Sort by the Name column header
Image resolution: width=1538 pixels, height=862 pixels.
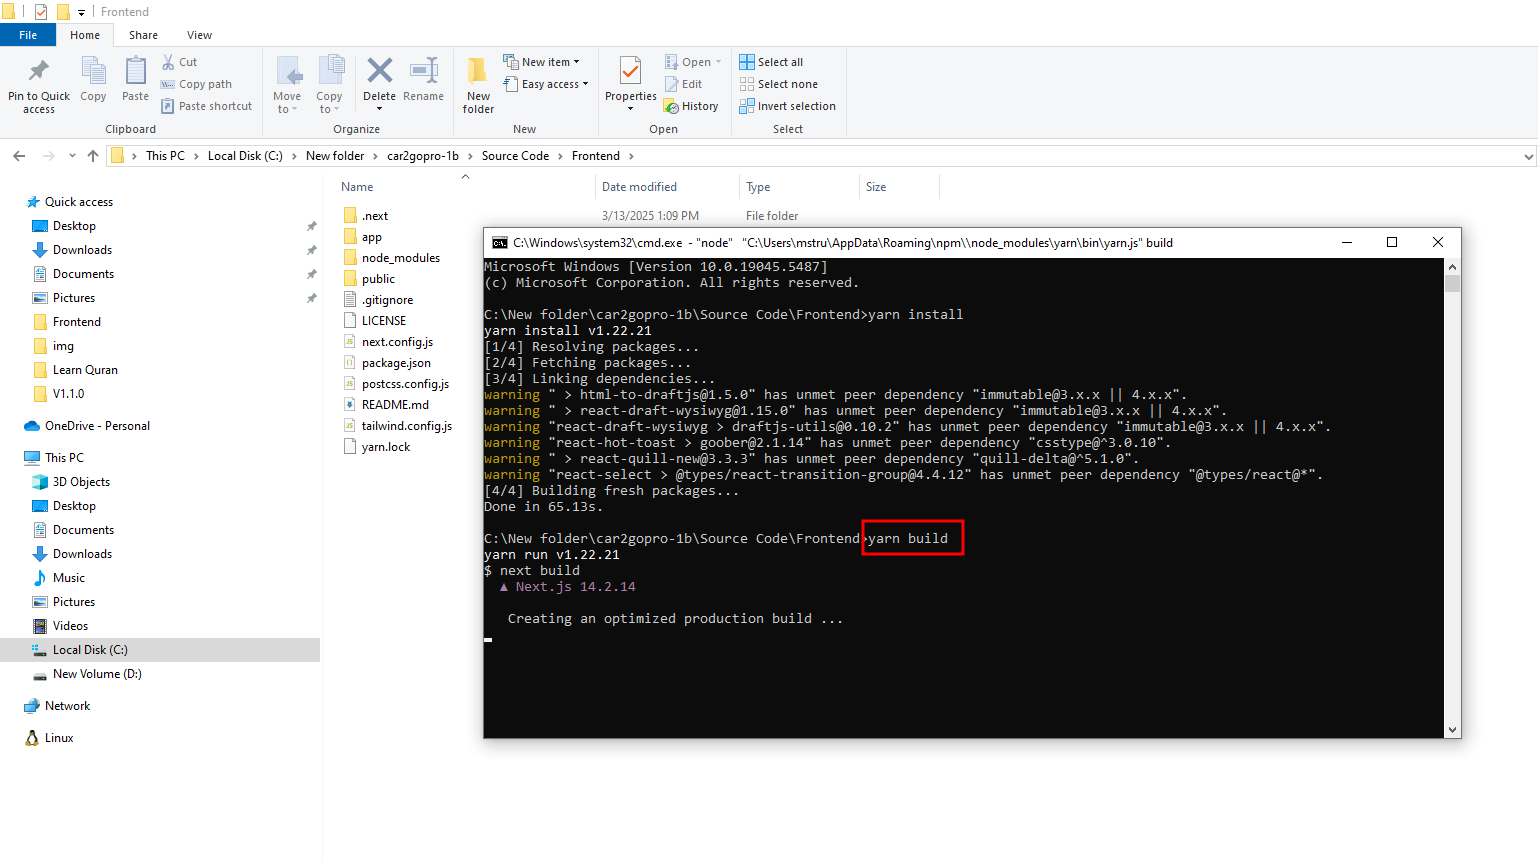(x=357, y=187)
